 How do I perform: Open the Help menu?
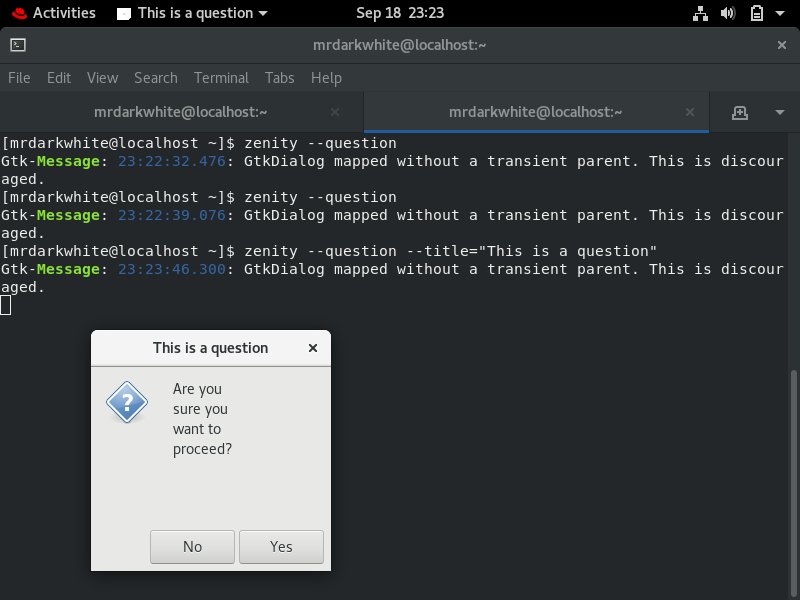(x=325, y=78)
